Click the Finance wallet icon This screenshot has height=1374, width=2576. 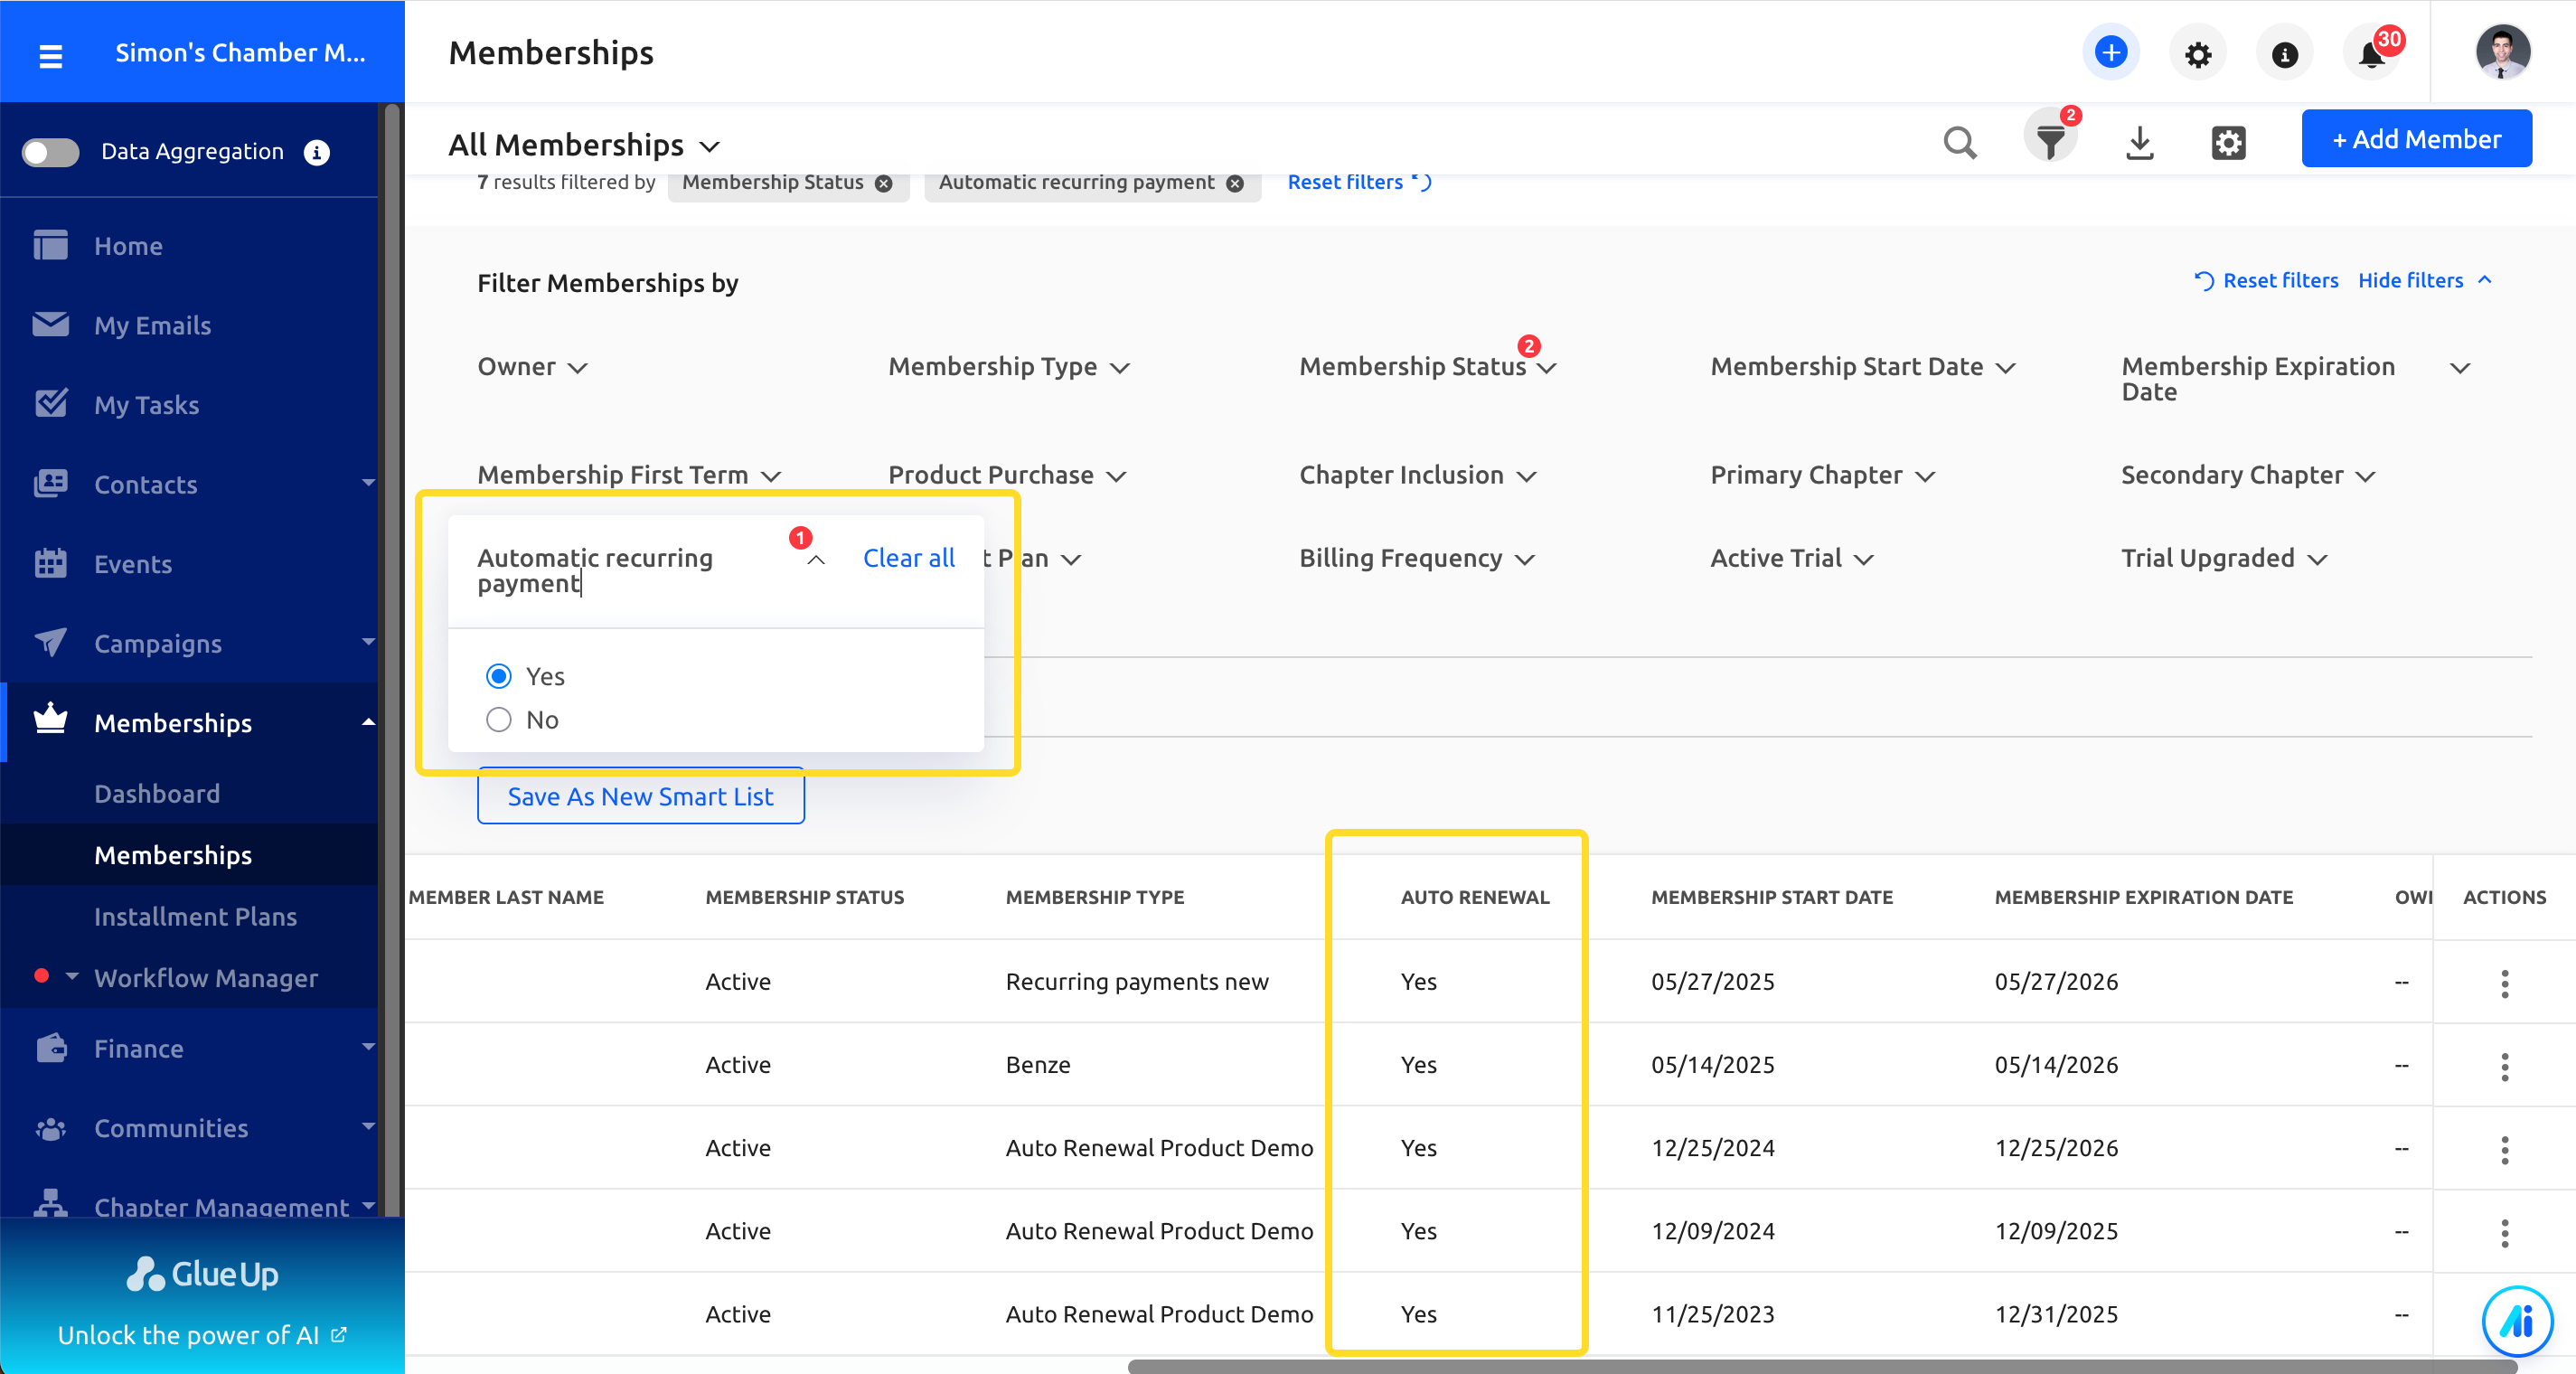pos(50,1047)
